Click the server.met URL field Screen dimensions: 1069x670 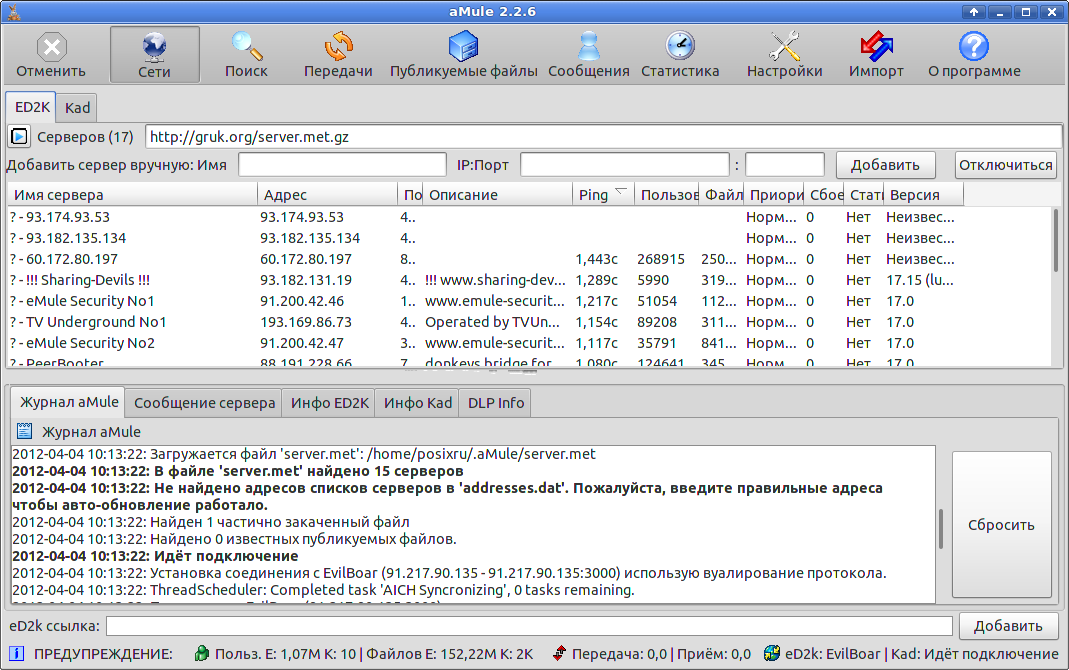[x=603, y=137]
